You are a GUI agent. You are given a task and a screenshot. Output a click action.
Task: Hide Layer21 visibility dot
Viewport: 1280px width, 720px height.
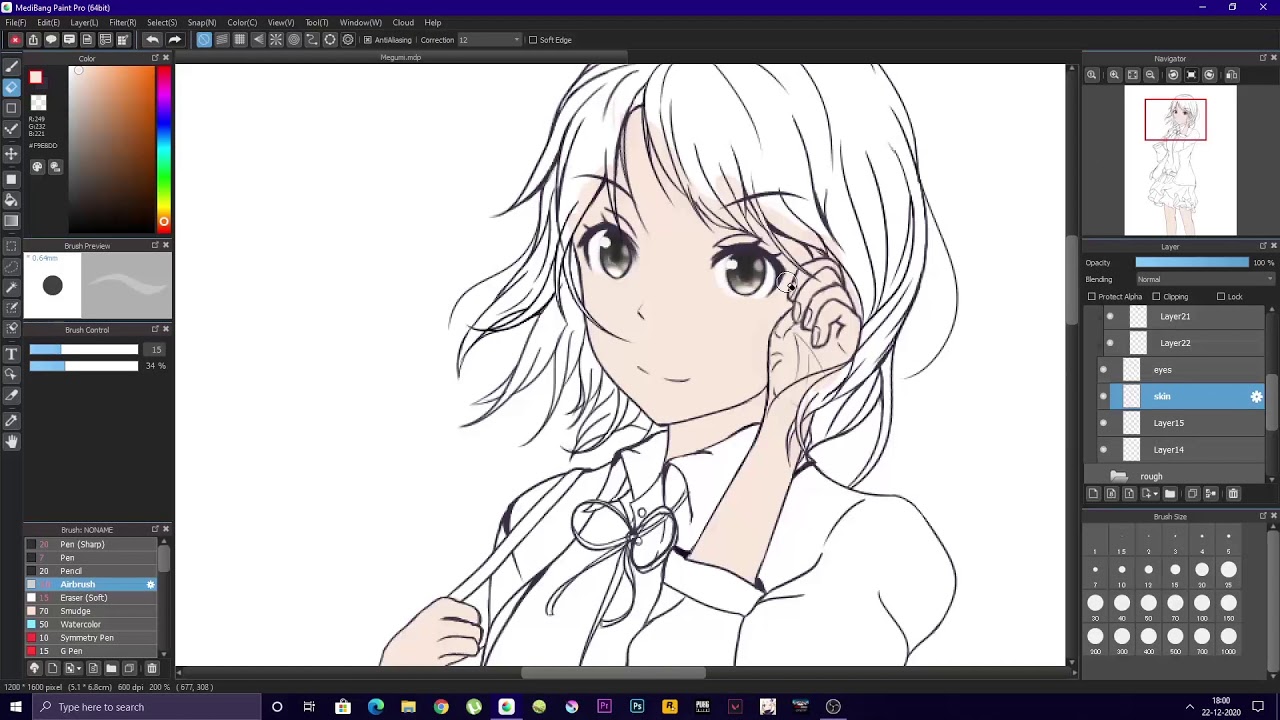point(1110,317)
